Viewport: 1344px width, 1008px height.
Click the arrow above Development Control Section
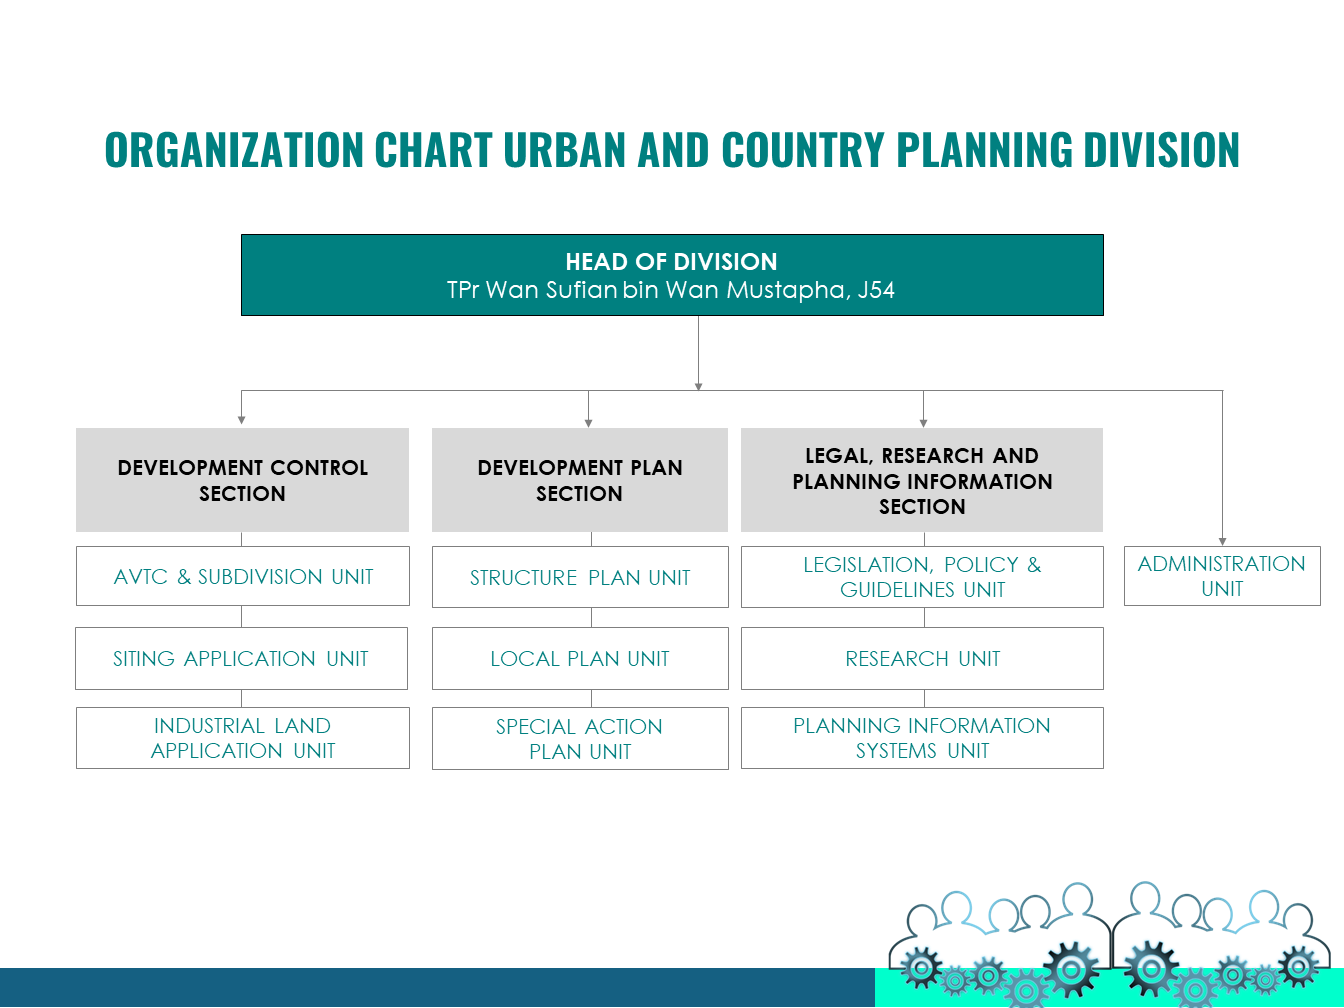pos(241,418)
